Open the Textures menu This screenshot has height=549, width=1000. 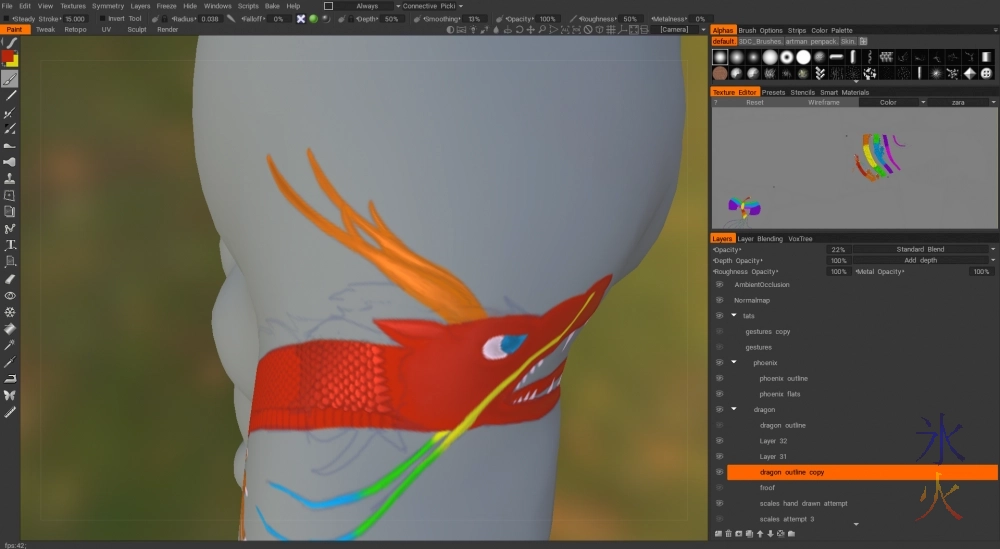click(73, 6)
